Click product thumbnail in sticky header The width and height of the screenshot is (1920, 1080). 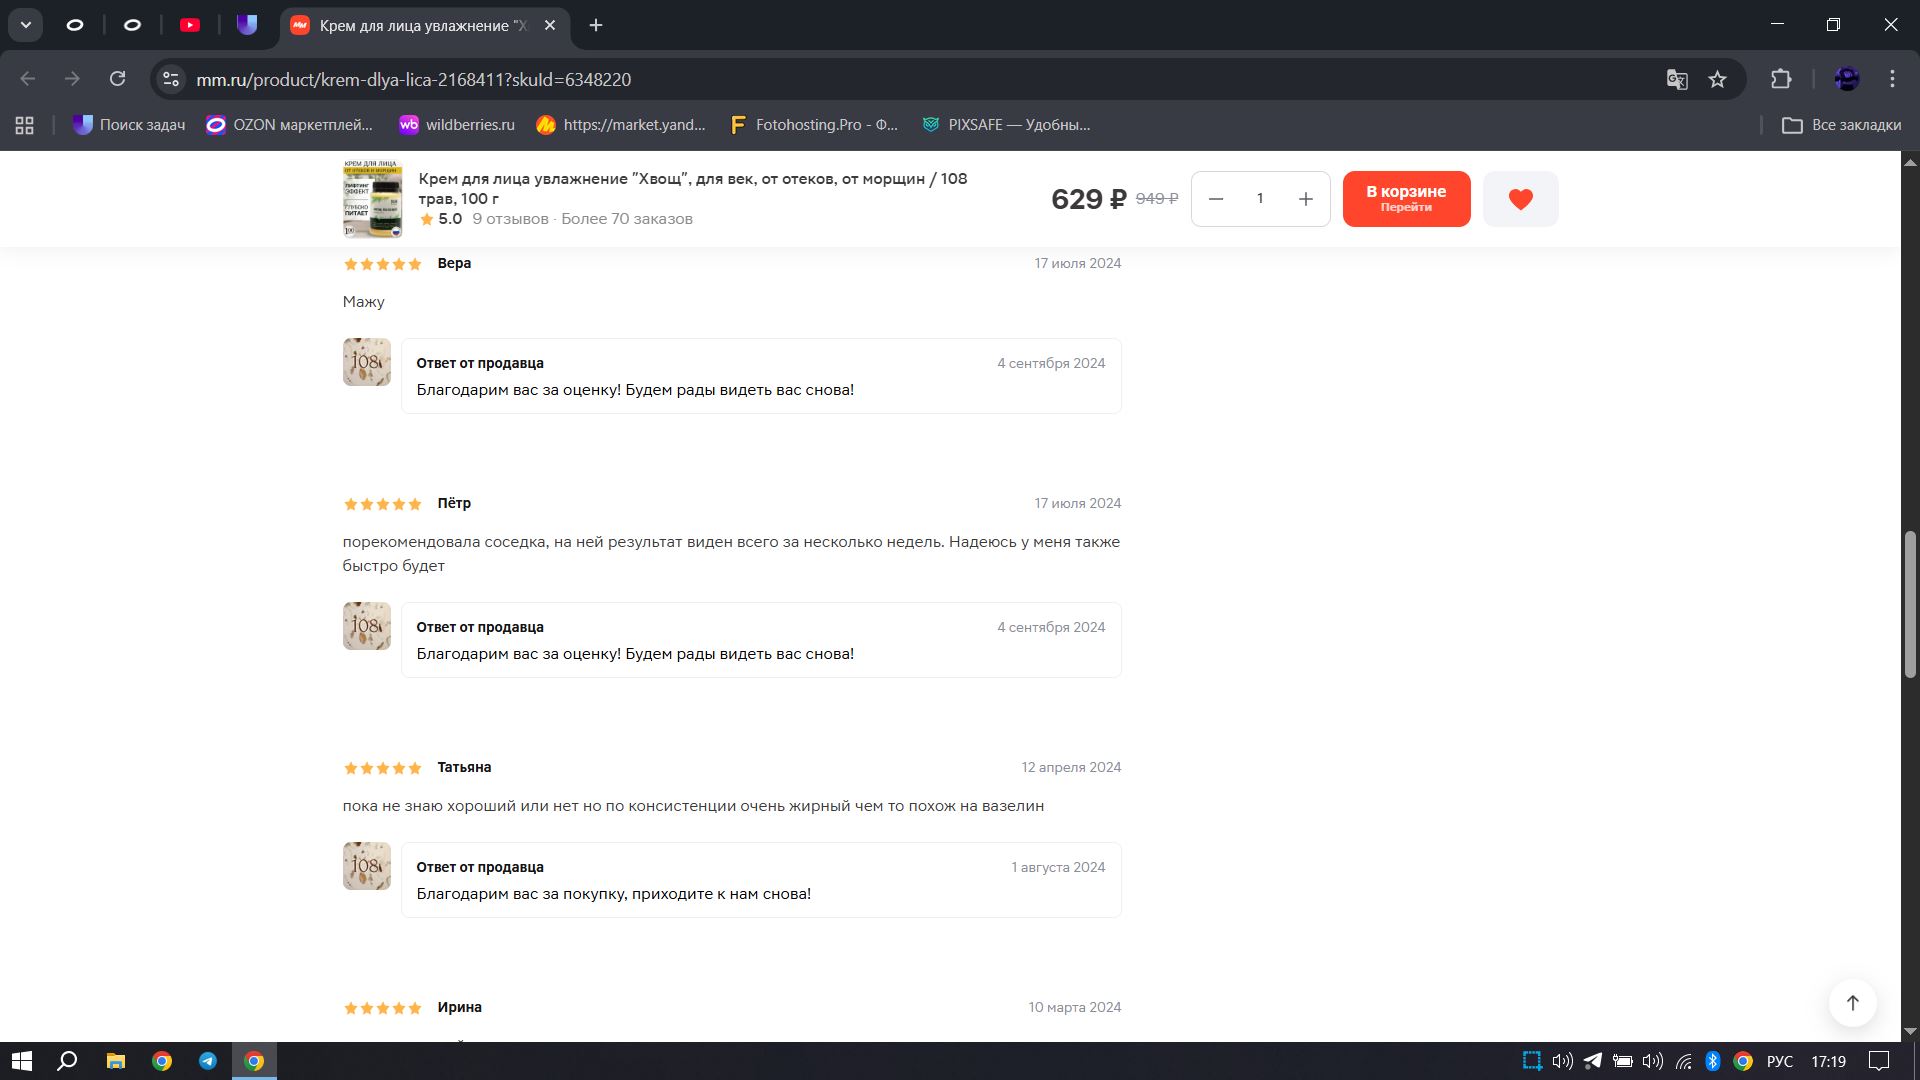pos(372,198)
